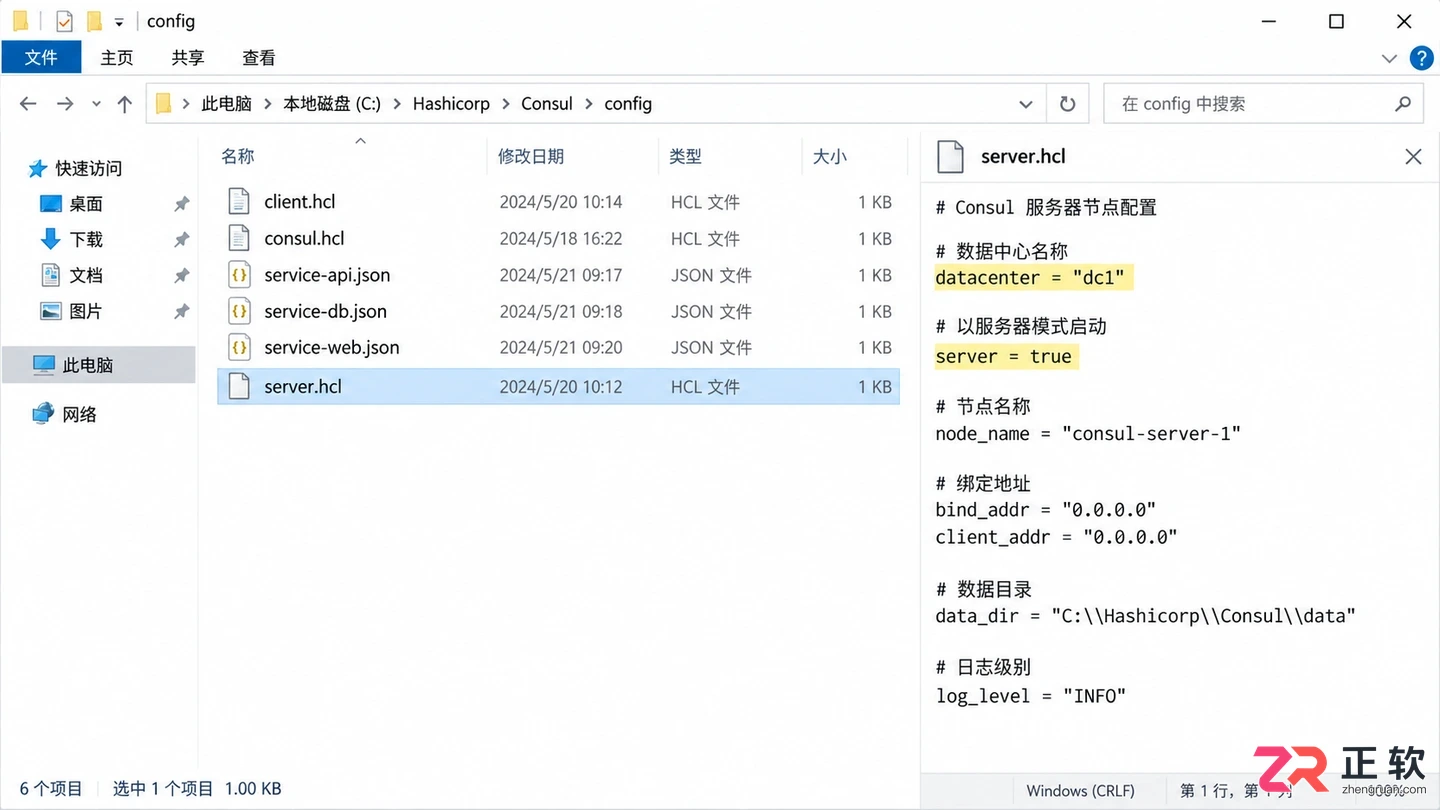Open the quick access toolbar customize dropdown
Viewport: 1440px width, 810px height.
(119, 22)
